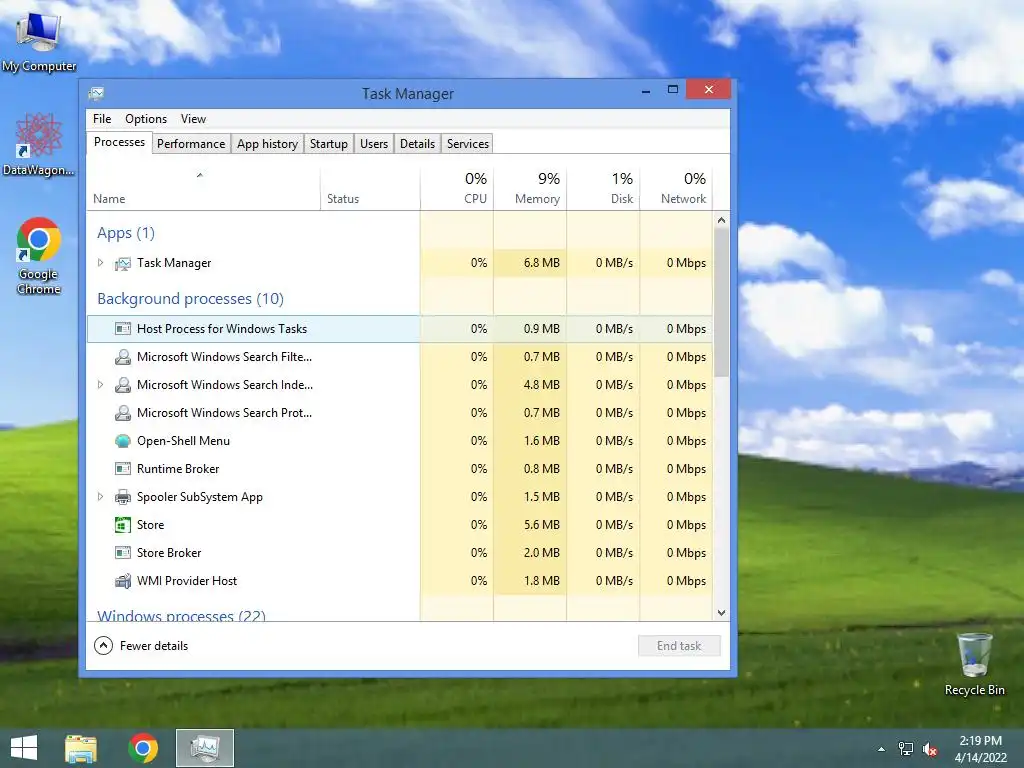
Task: Click the process list scroll down arrow
Action: (x=722, y=613)
